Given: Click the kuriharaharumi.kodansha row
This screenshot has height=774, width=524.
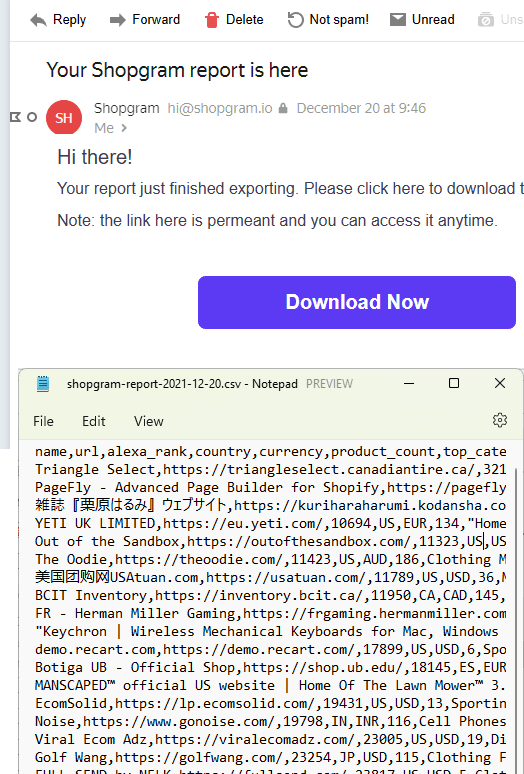Looking at the screenshot, I should tap(270, 505).
